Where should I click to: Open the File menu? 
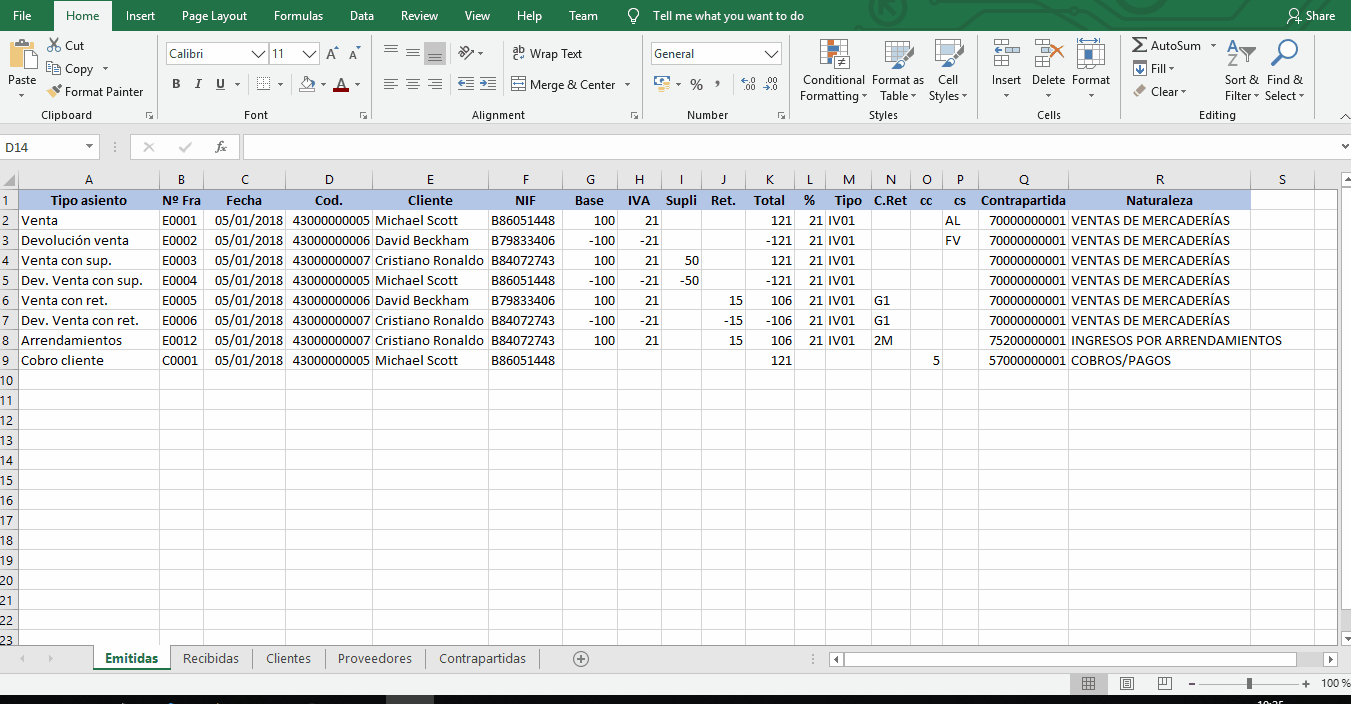pos(22,16)
